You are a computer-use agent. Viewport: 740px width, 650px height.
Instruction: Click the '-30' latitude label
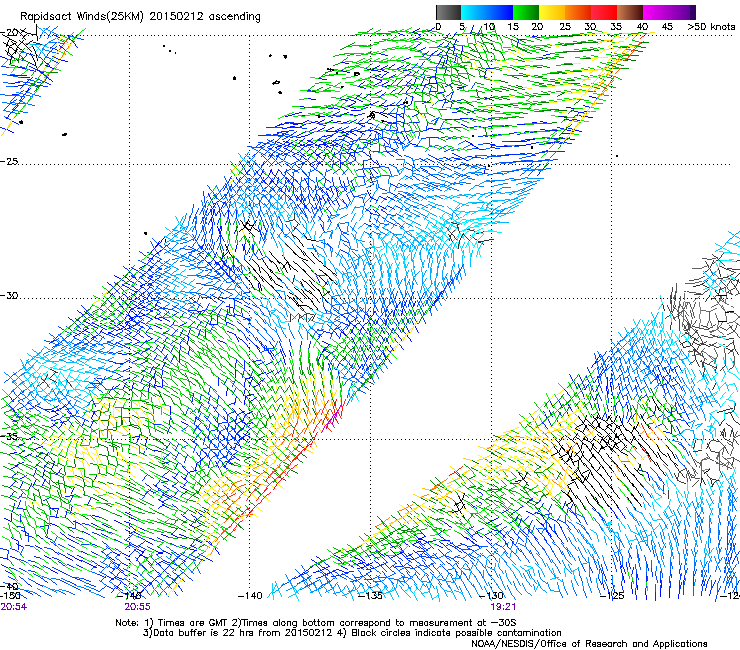click(x=9, y=295)
